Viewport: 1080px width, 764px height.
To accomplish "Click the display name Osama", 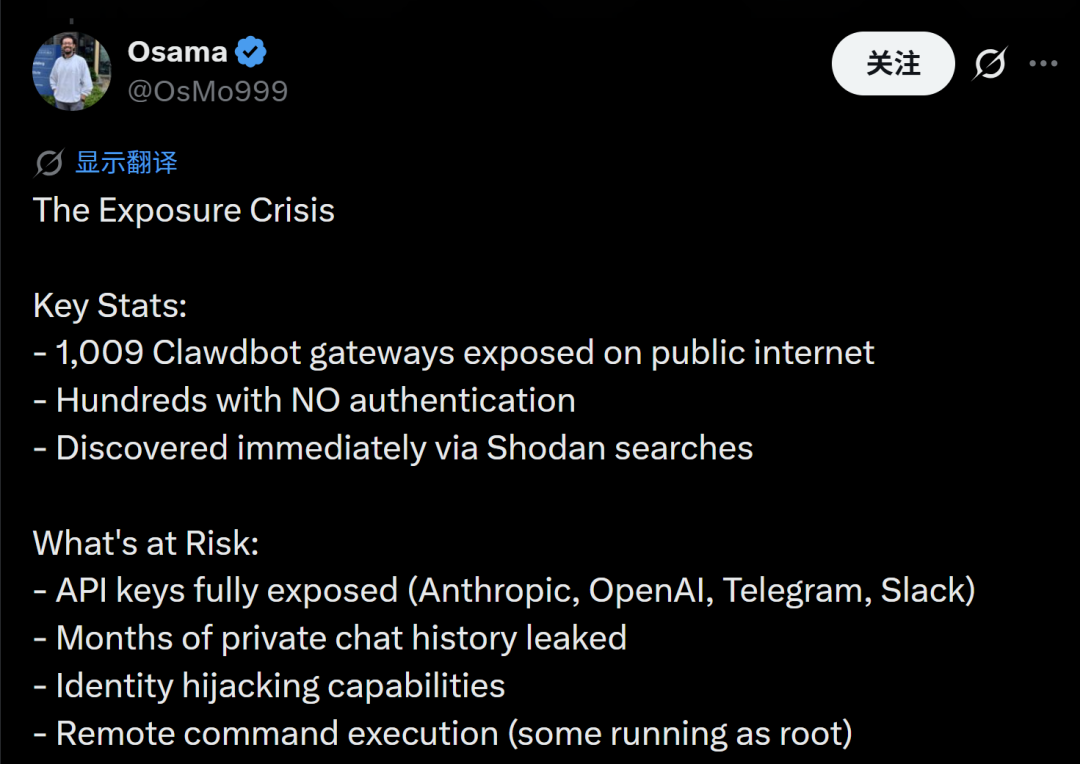I will coord(176,52).
